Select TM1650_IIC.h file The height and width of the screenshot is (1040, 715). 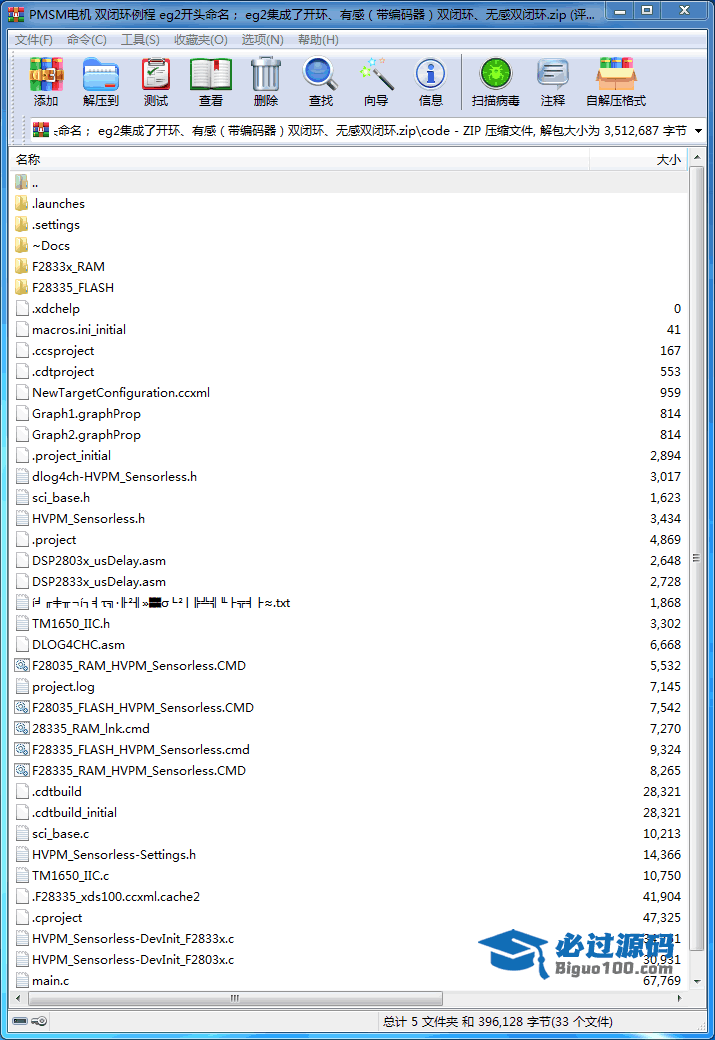click(x=71, y=623)
